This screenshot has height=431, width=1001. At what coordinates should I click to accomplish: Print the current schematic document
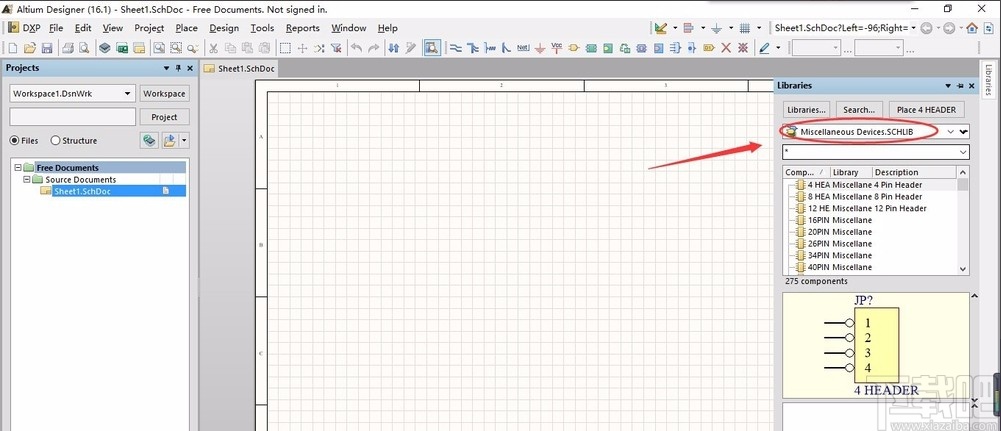tap(68, 48)
